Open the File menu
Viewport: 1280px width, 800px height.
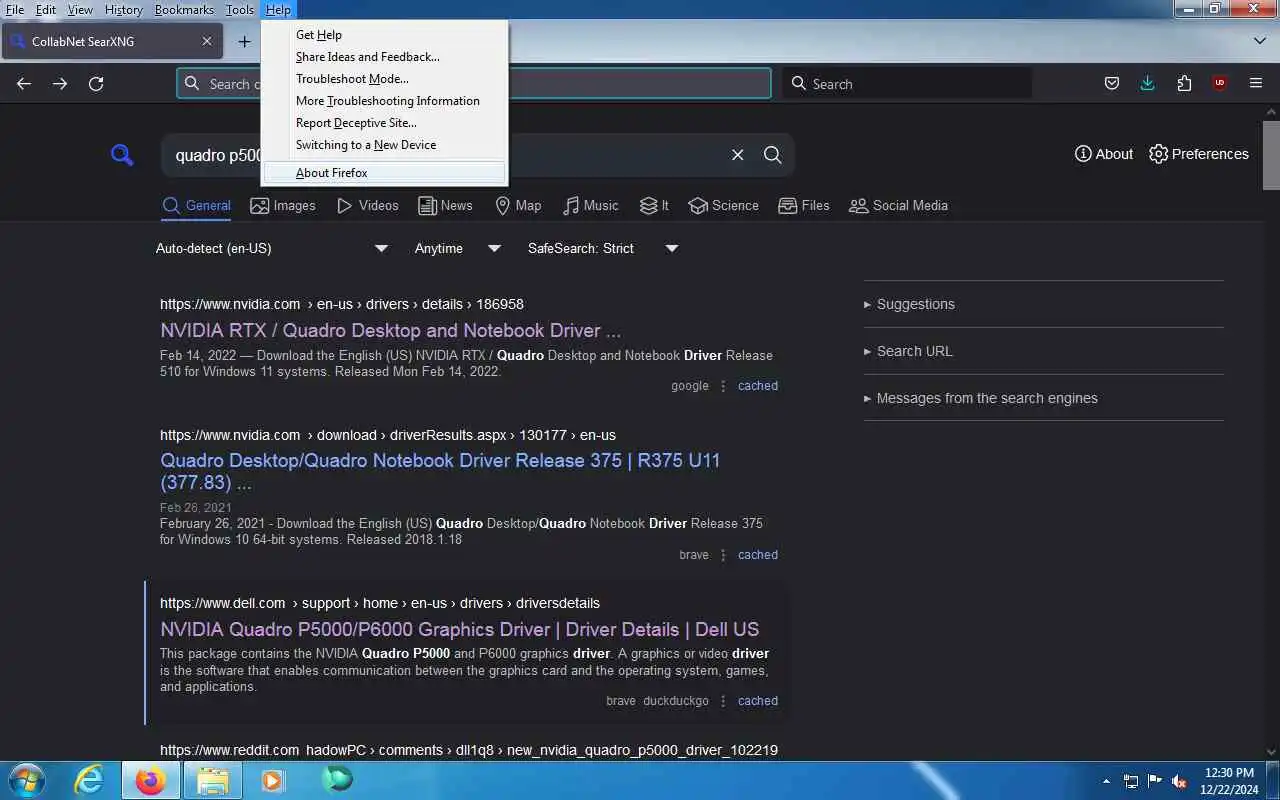pyautogui.click(x=15, y=10)
